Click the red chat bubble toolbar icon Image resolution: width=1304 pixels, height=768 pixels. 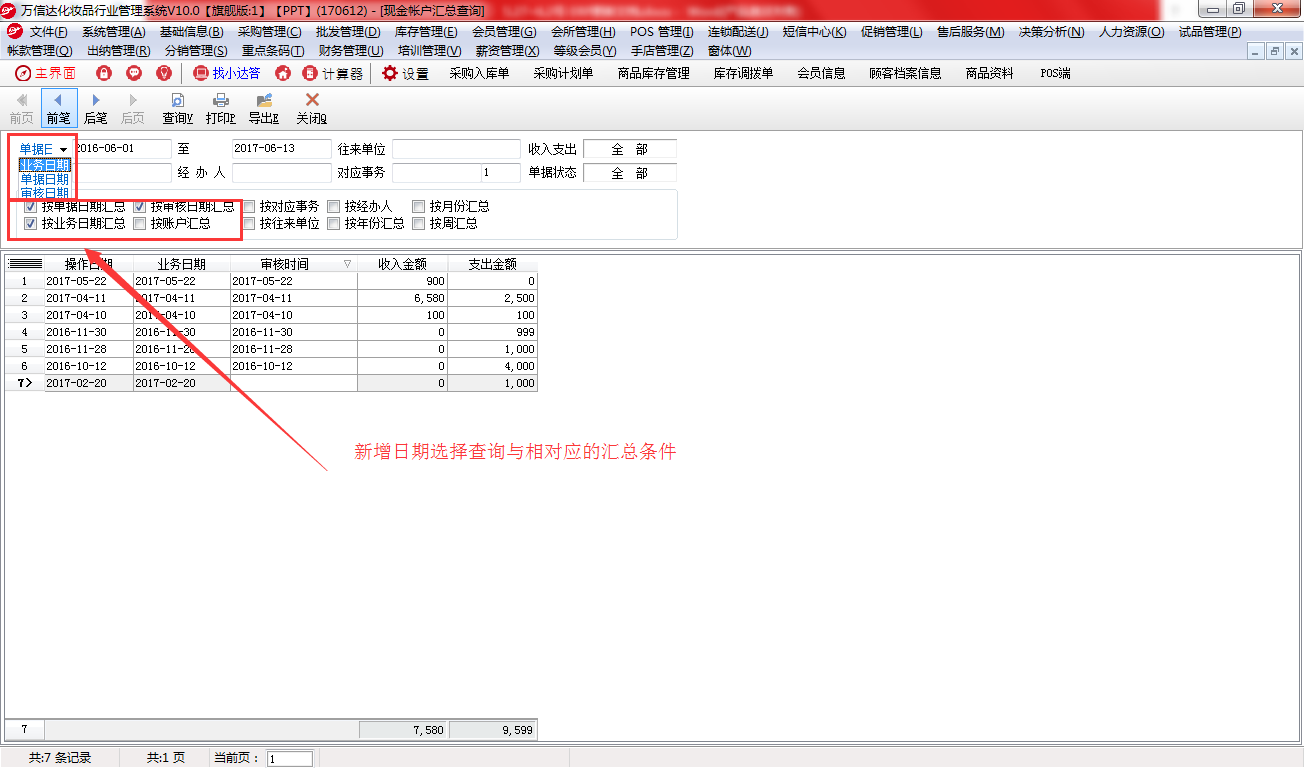[x=134, y=73]
